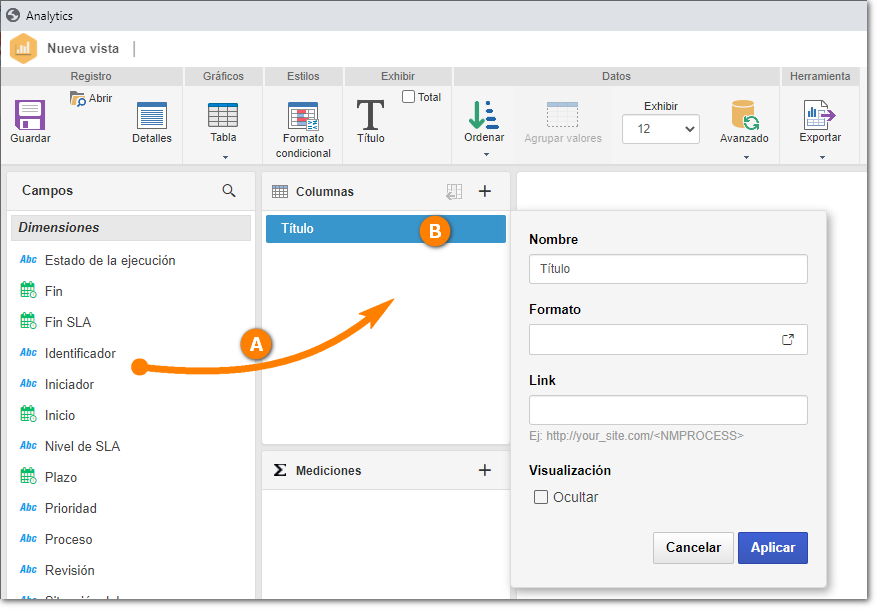Select the Inicio field
This screenshot has width=880, height=611.
(x=60, y=415)
